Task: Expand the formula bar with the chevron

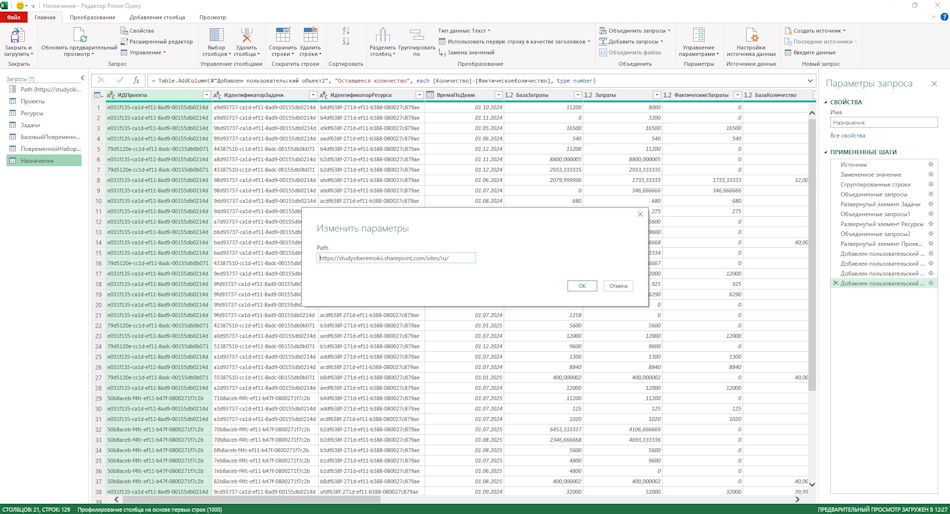Action: [810, 81]
